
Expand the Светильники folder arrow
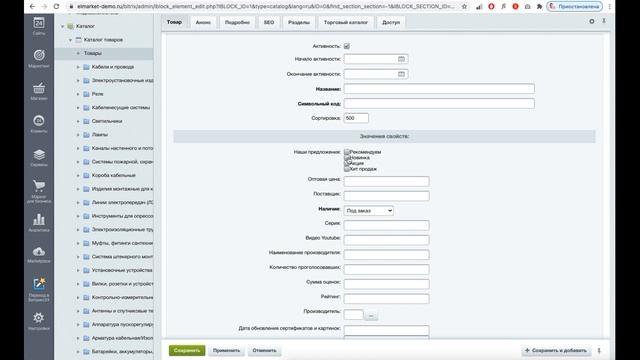(78, 121)
